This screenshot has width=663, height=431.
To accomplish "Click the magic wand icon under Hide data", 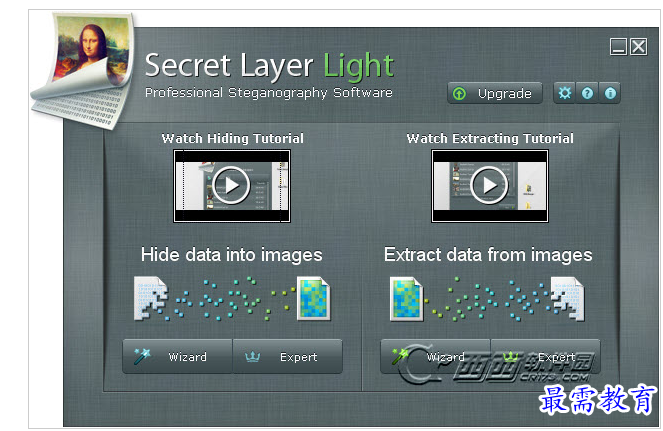I will (142, 356).
